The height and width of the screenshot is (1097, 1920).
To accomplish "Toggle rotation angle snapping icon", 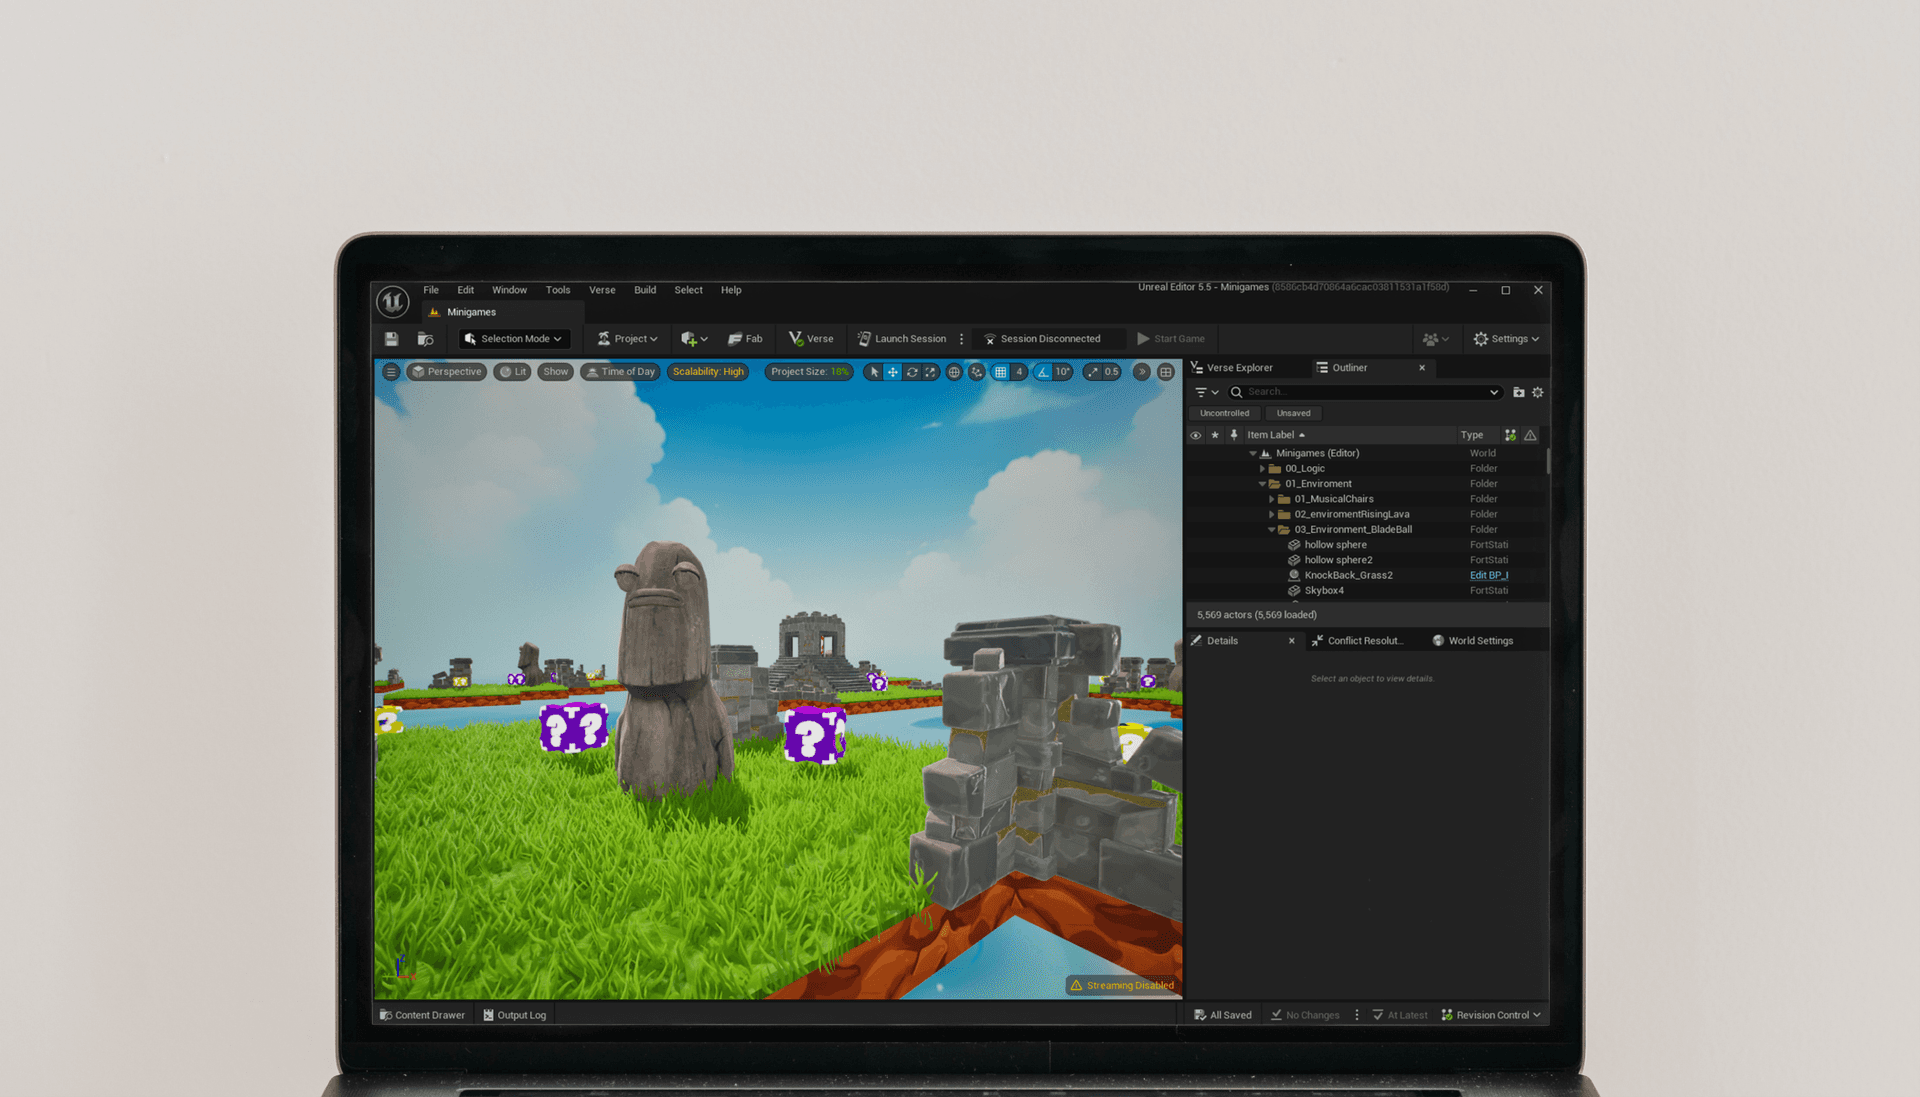I will point(1043,372).
